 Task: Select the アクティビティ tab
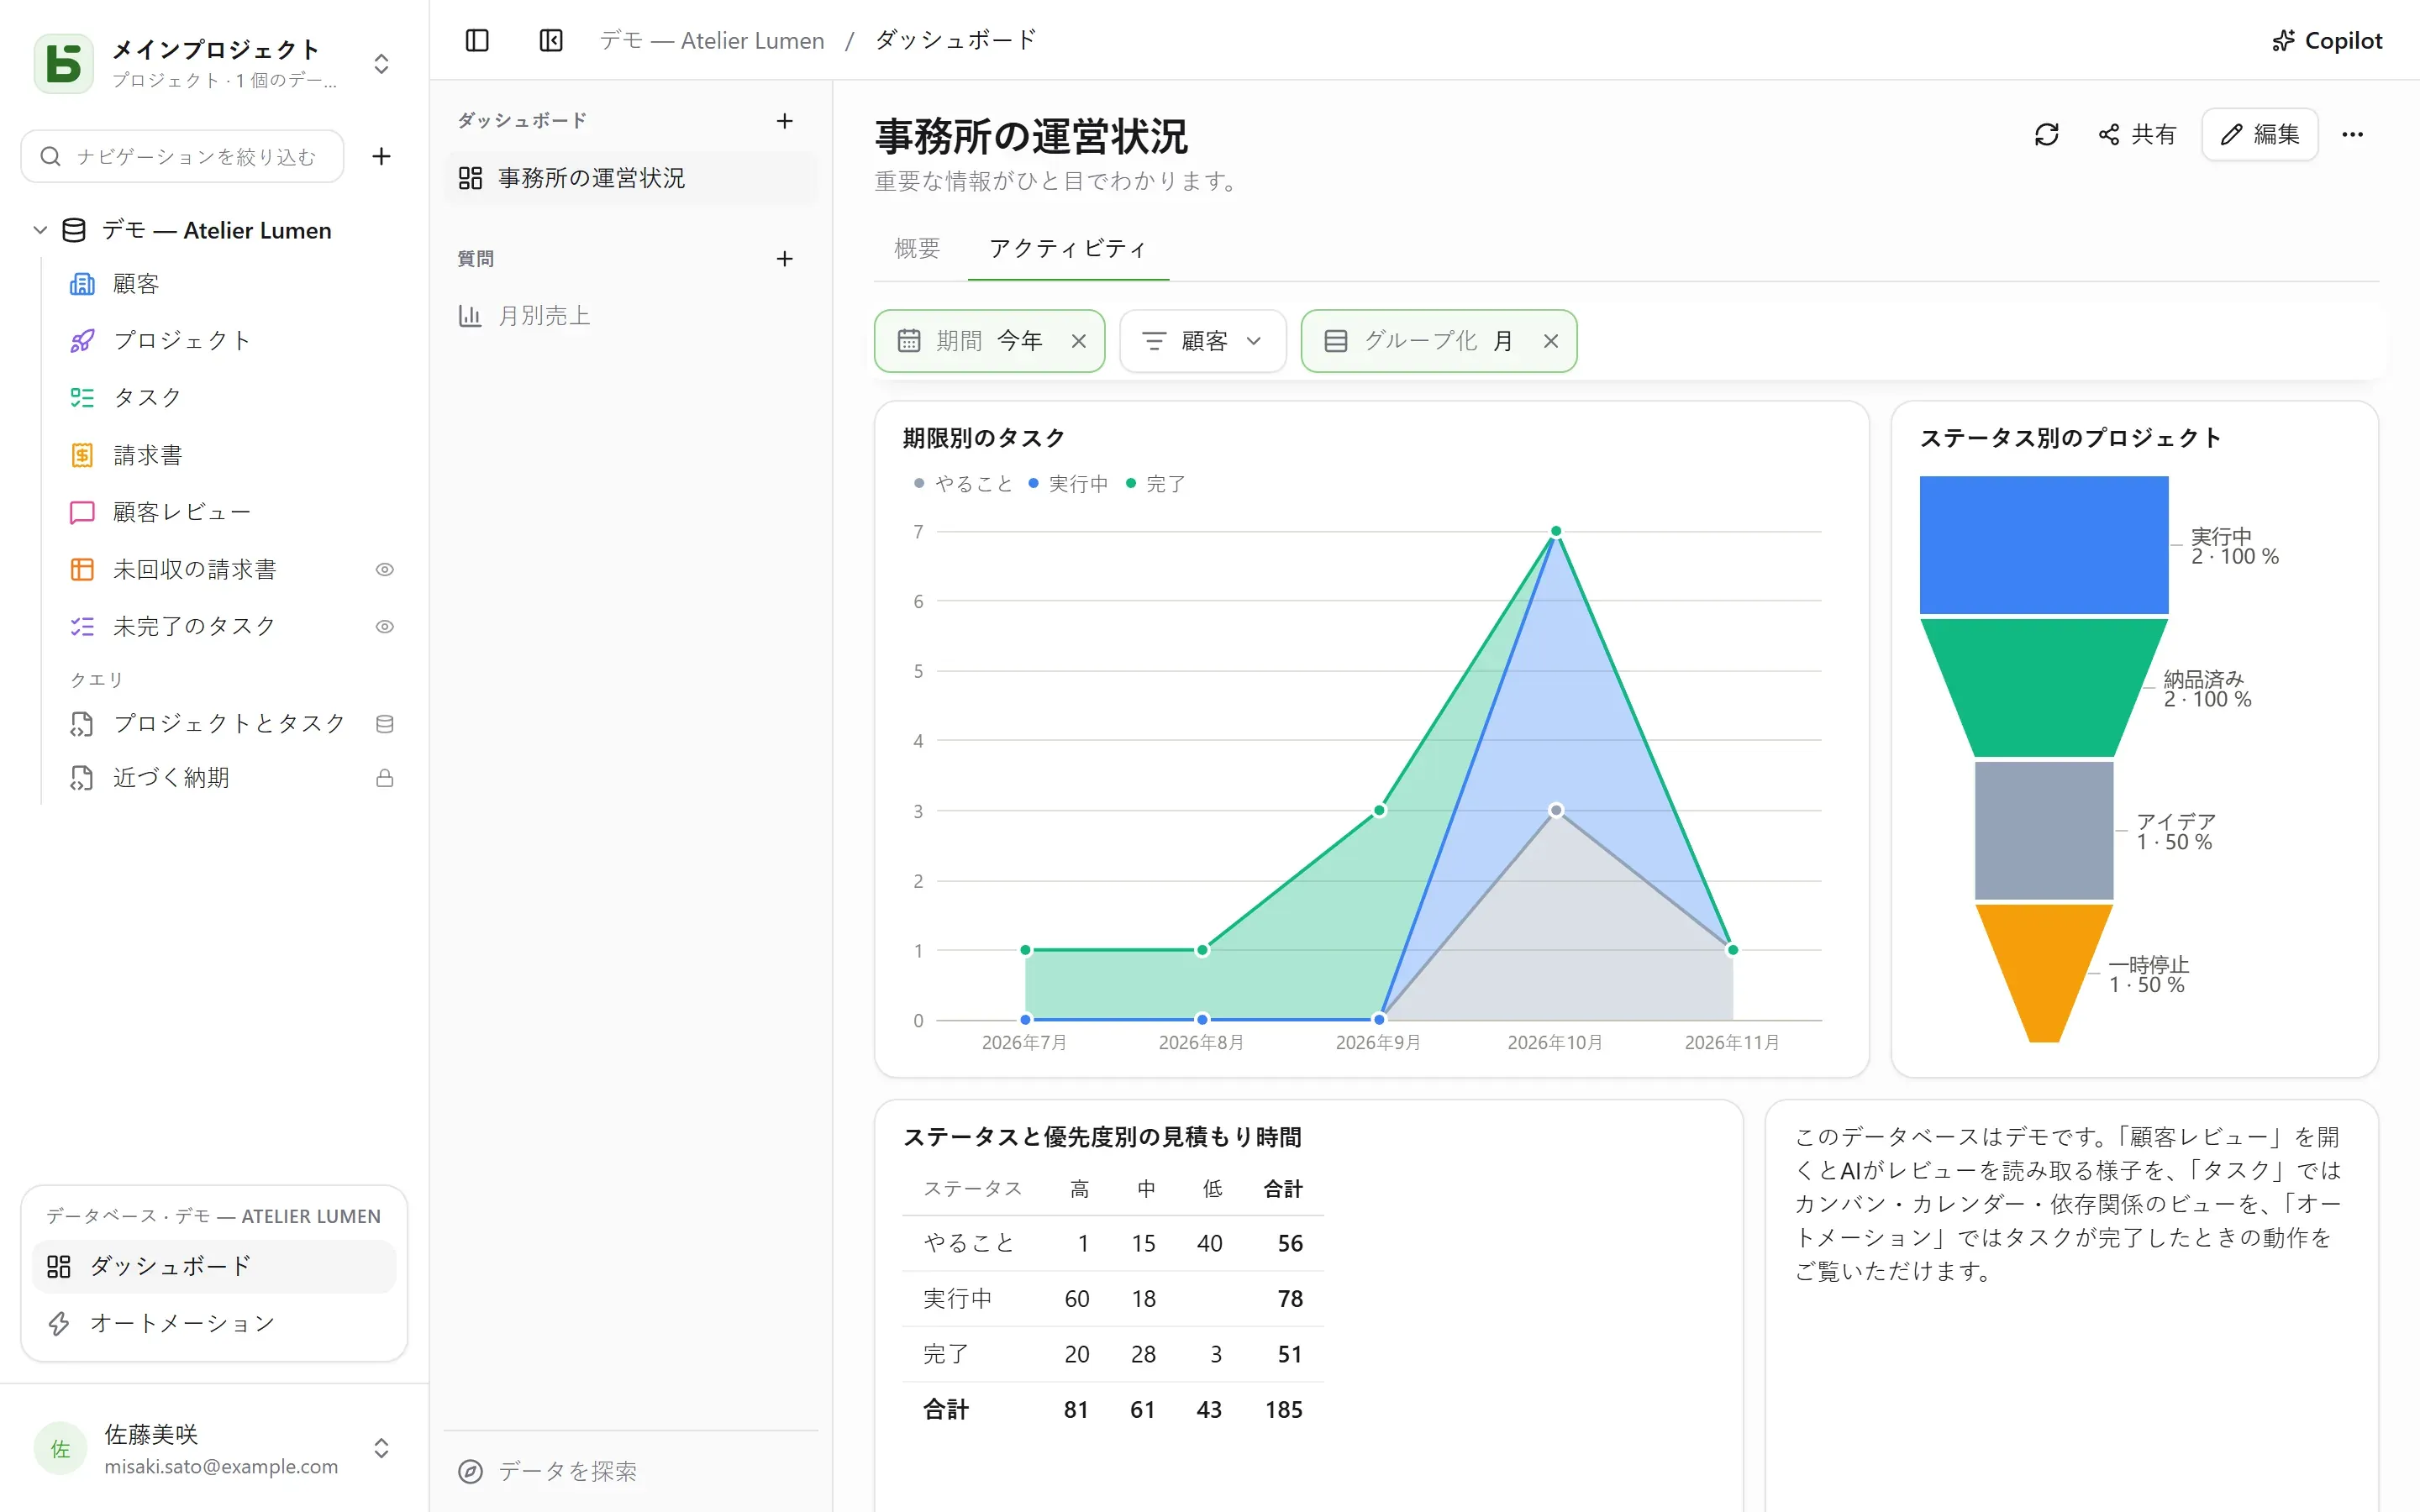point(1067,248)
